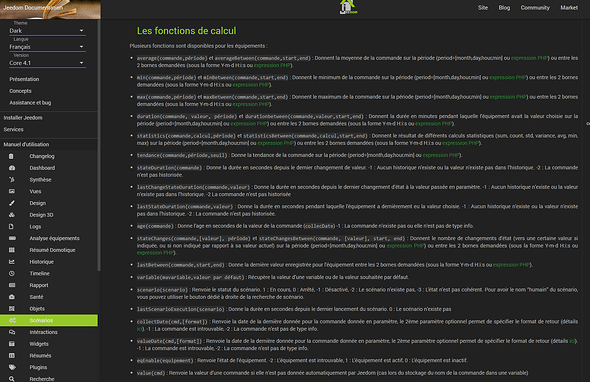Click code text scenario(scenario)
The width and height of the screenshot is (590, 382).
[x=162, y=290]
